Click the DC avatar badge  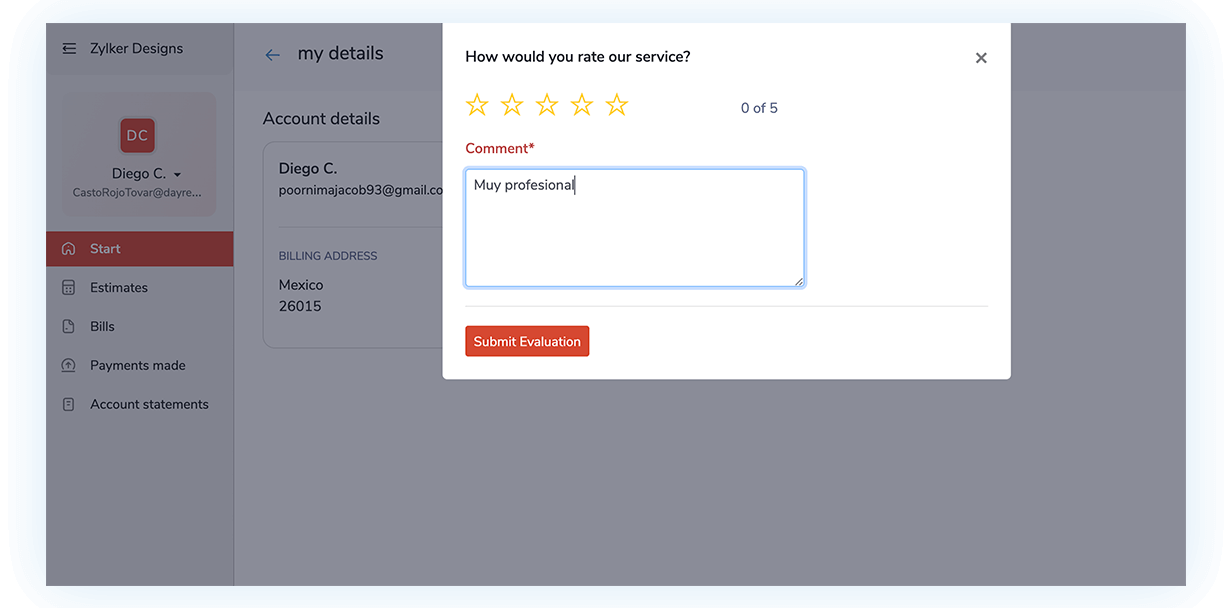pyautogui.click(x=137, y=135)
